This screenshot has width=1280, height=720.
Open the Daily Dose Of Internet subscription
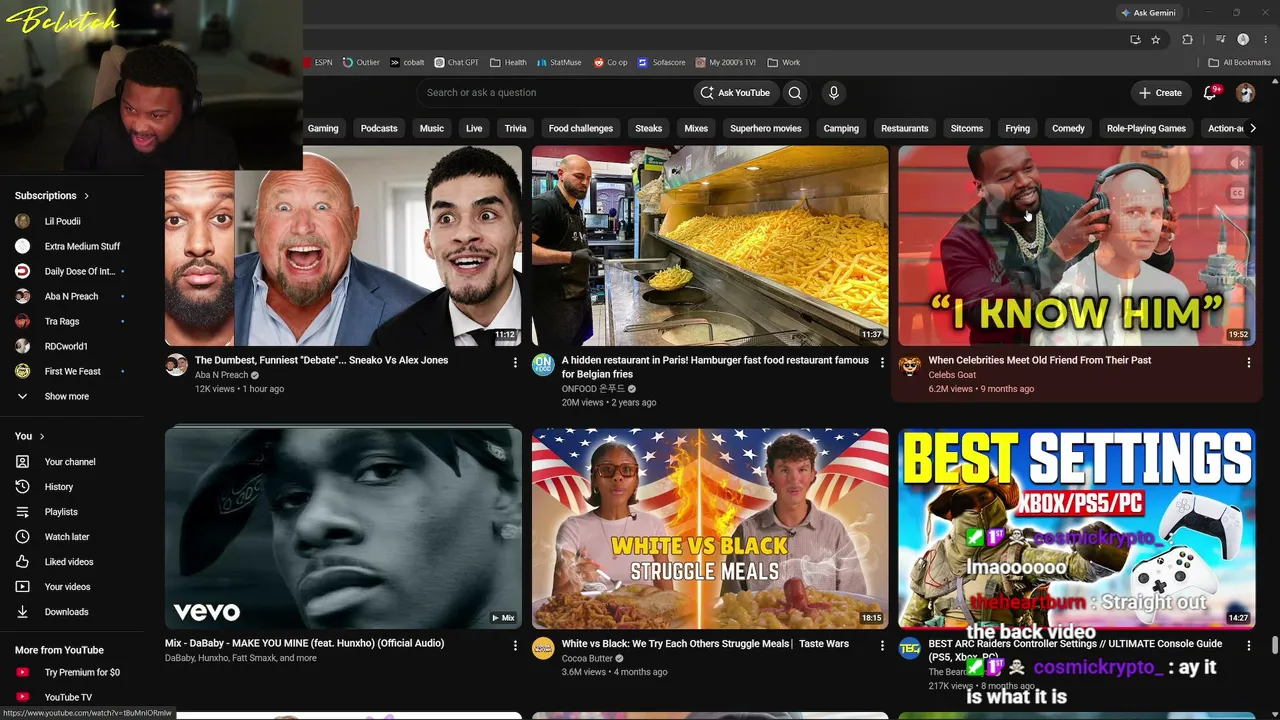[72, 271]
